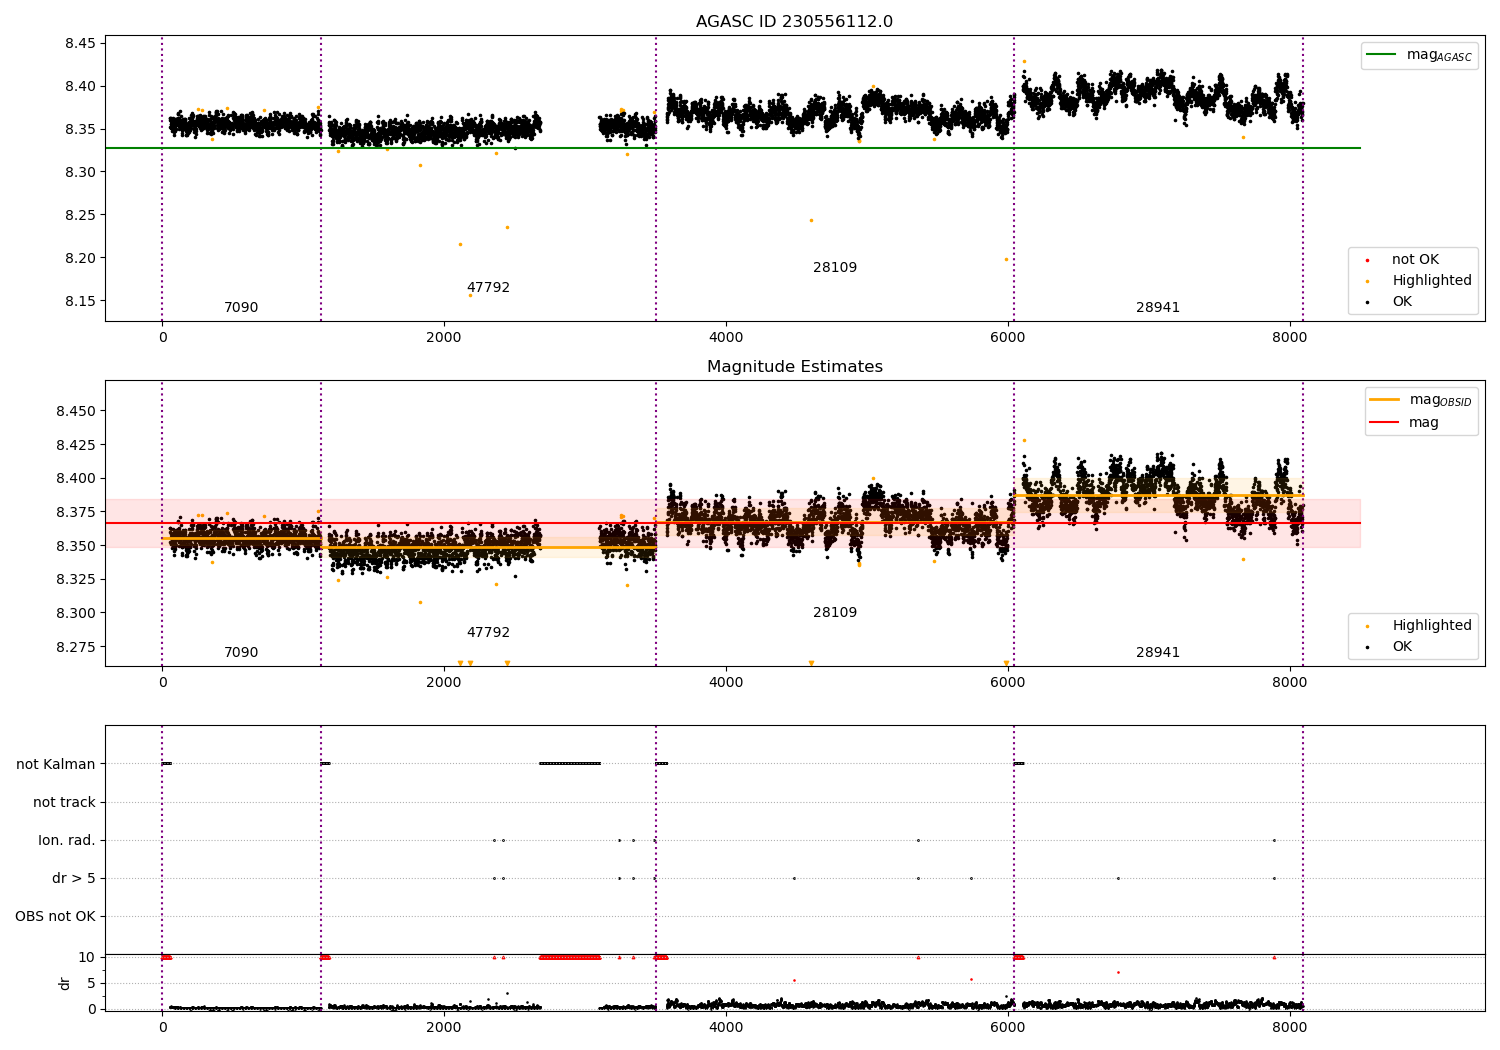The height and width of the screenshot is (1050, 1500).
Task: Click the 5 tick on the dr axis
Action: [91, 984]
